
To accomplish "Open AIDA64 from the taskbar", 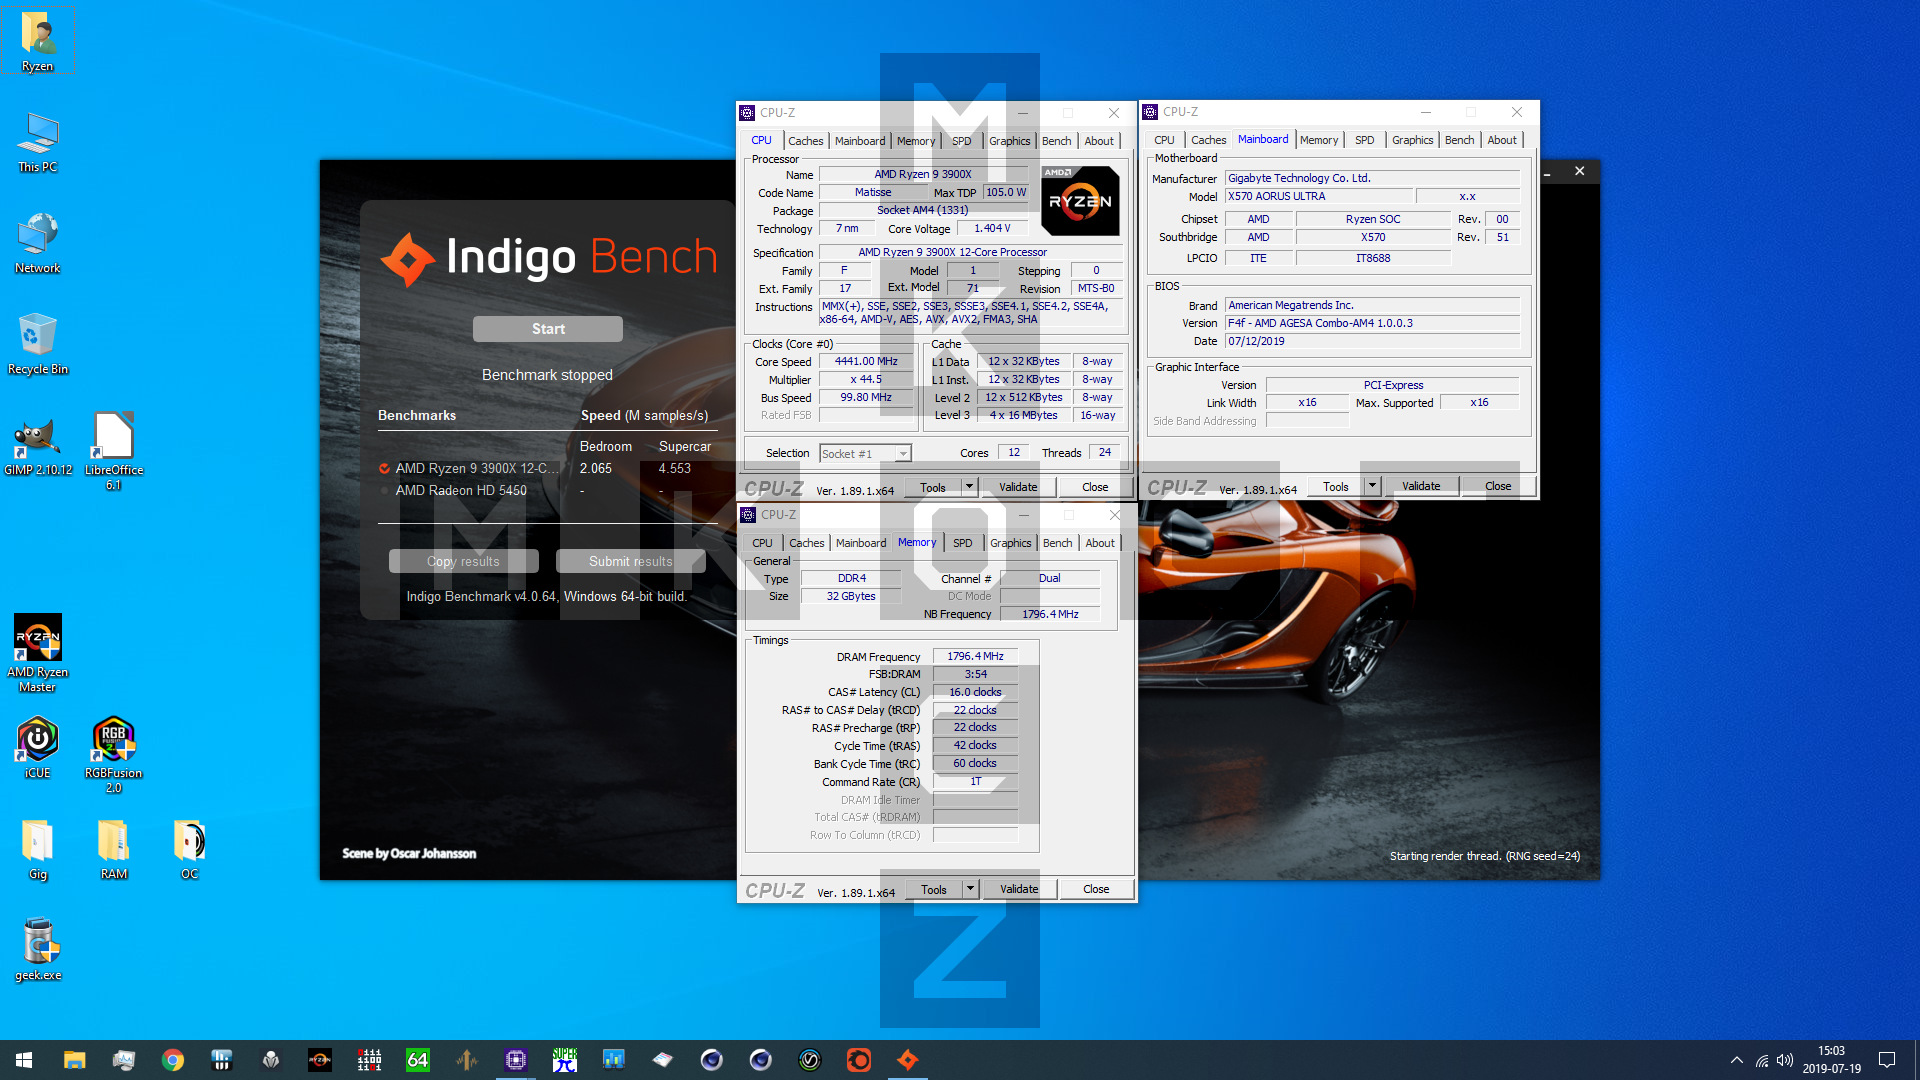I will (418, 1060).
